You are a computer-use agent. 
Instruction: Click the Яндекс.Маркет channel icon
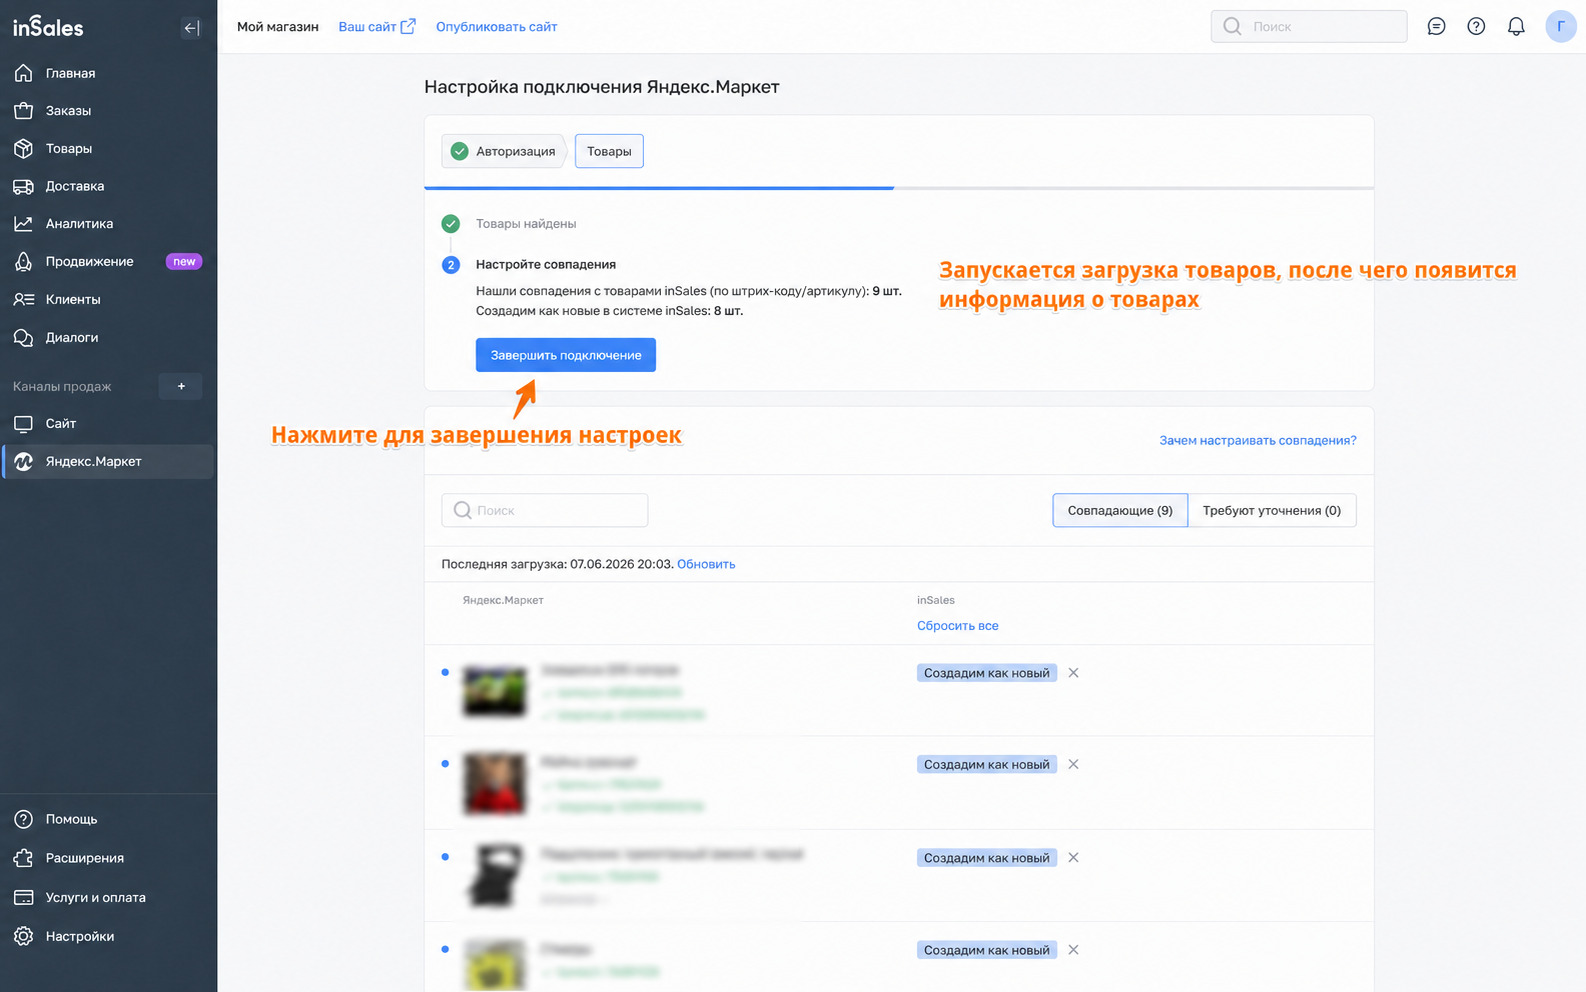coord(23,461)
